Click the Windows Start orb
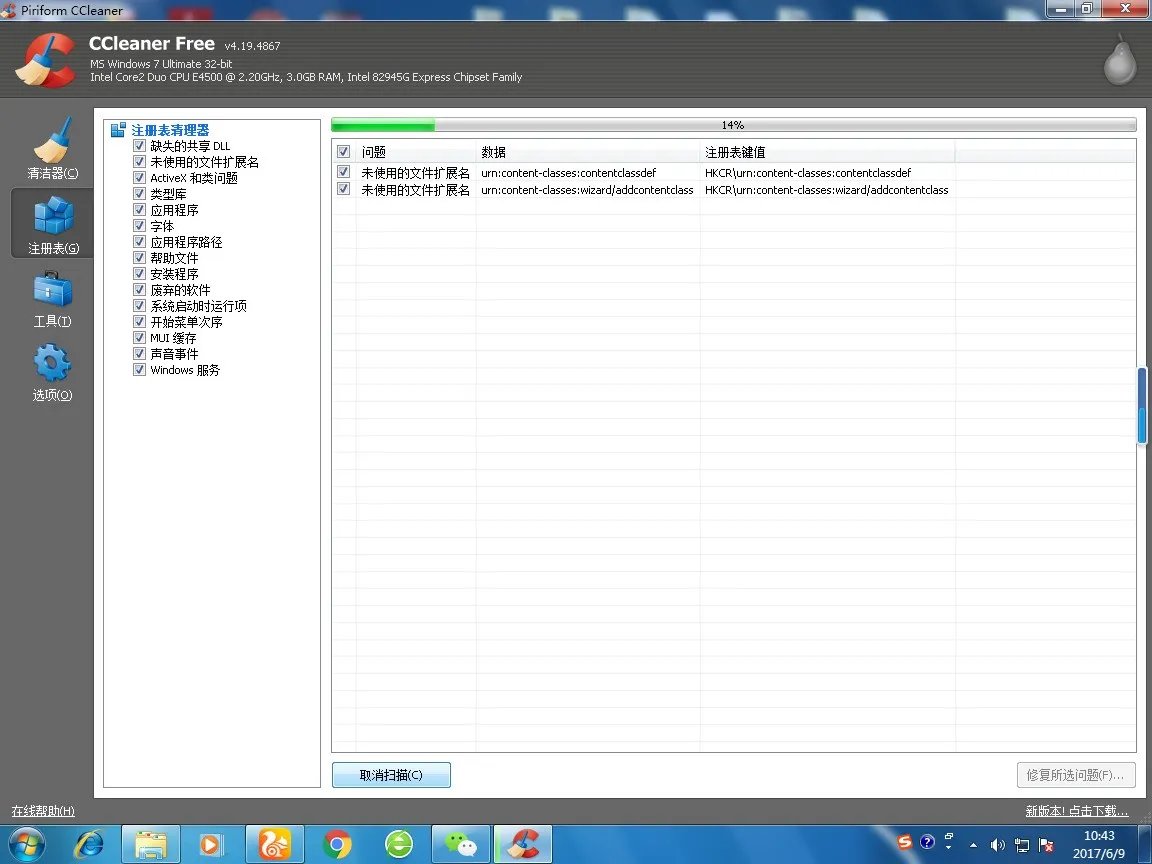1152x864 pixels. [x=27, y=845]
